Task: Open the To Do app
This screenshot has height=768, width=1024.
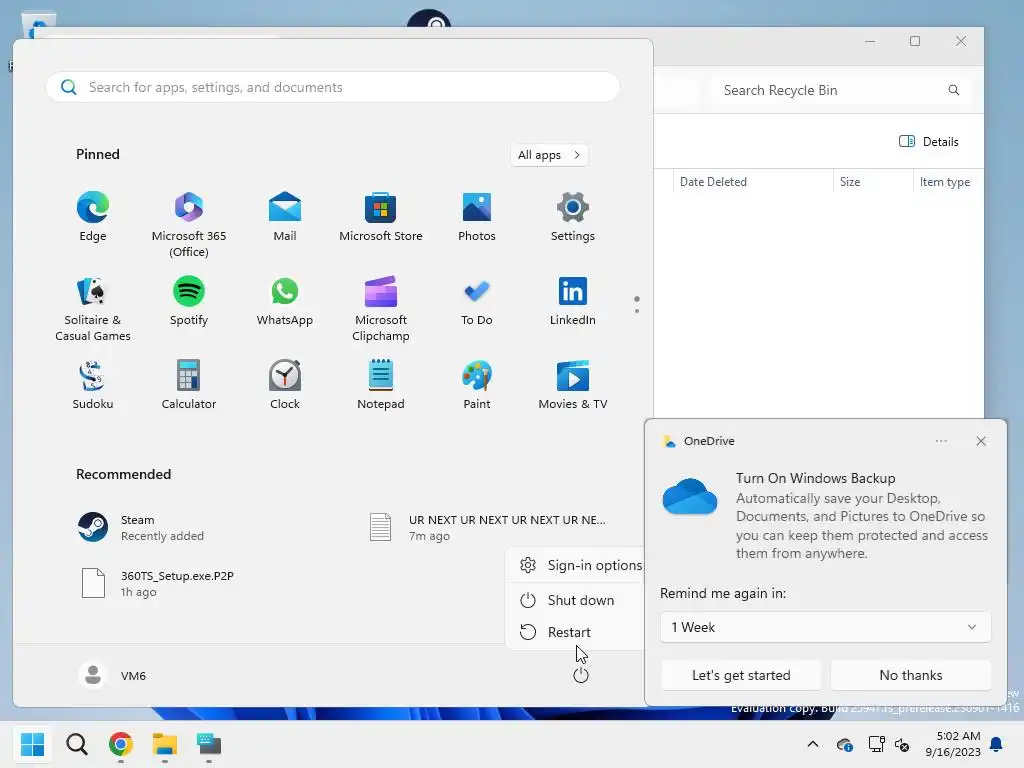Action: (477, 301)
